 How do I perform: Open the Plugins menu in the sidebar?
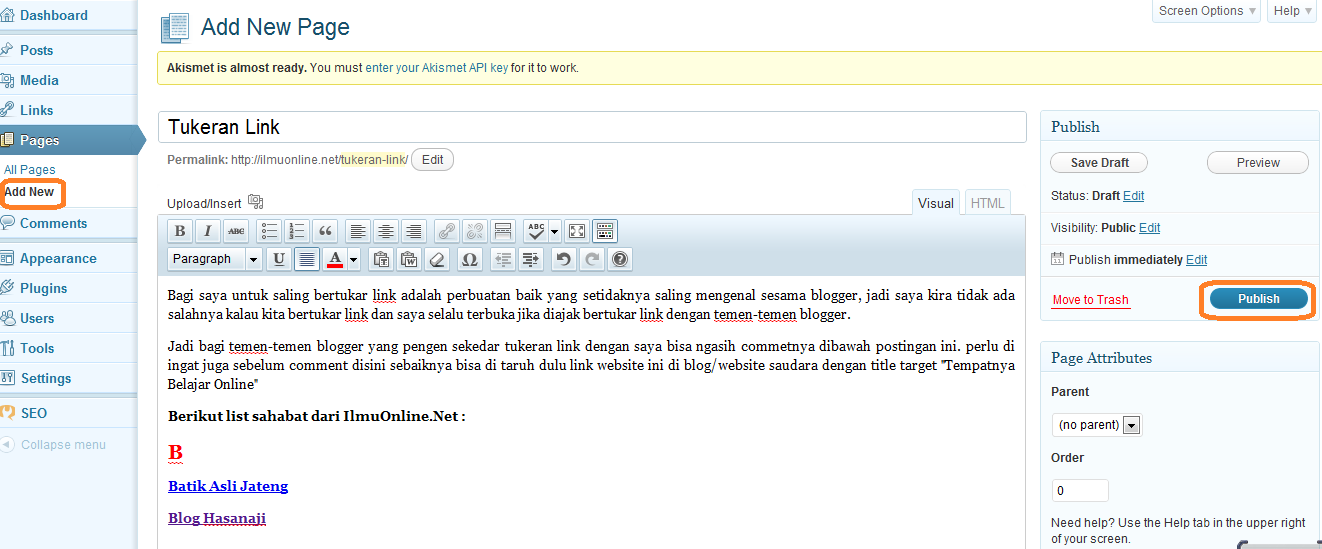[44, 288]
